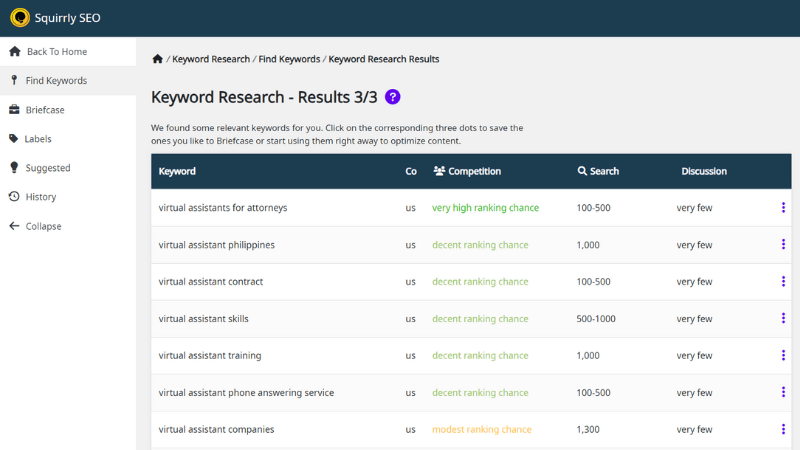Click the magnifier icon in Search header
Image resolution: width=800 pixels, height=450 pixels.
click(x=582, y=171)
